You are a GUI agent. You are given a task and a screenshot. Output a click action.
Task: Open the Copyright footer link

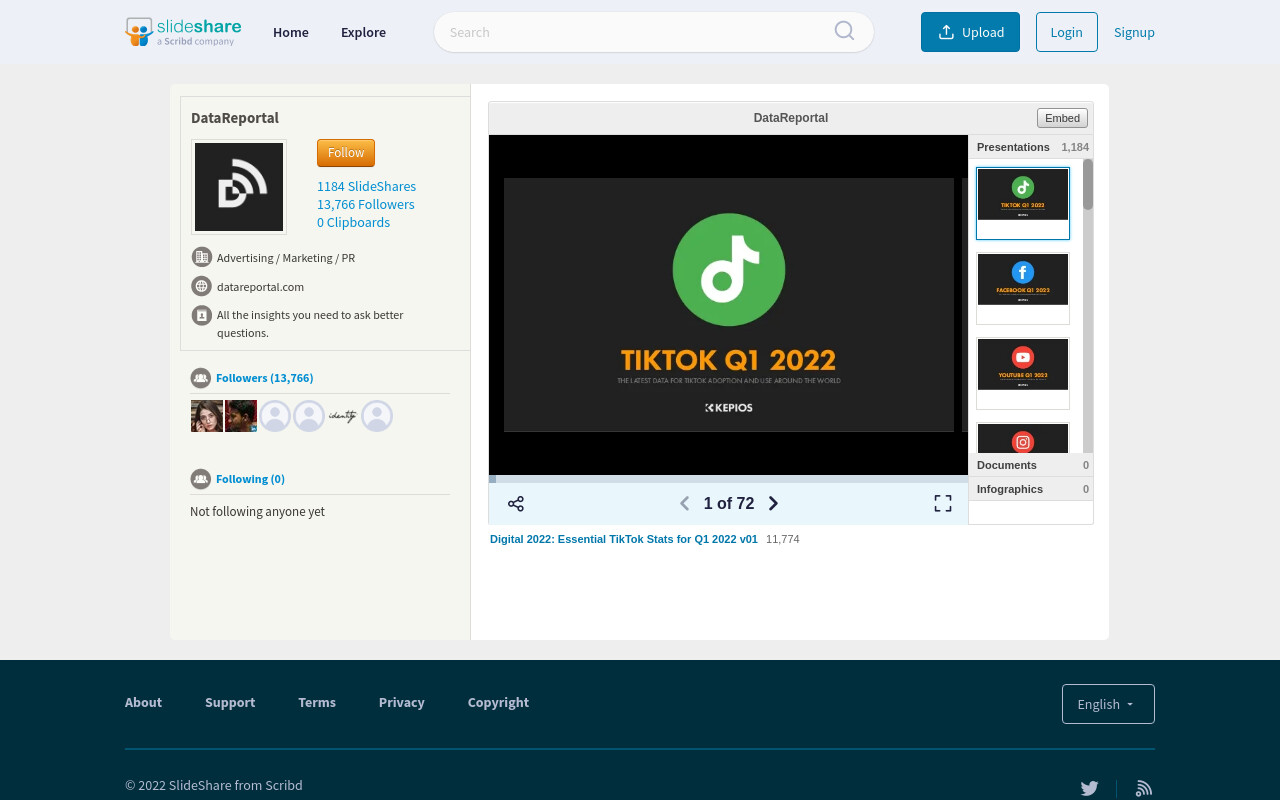pyautogui.click(x=498, y=702)
